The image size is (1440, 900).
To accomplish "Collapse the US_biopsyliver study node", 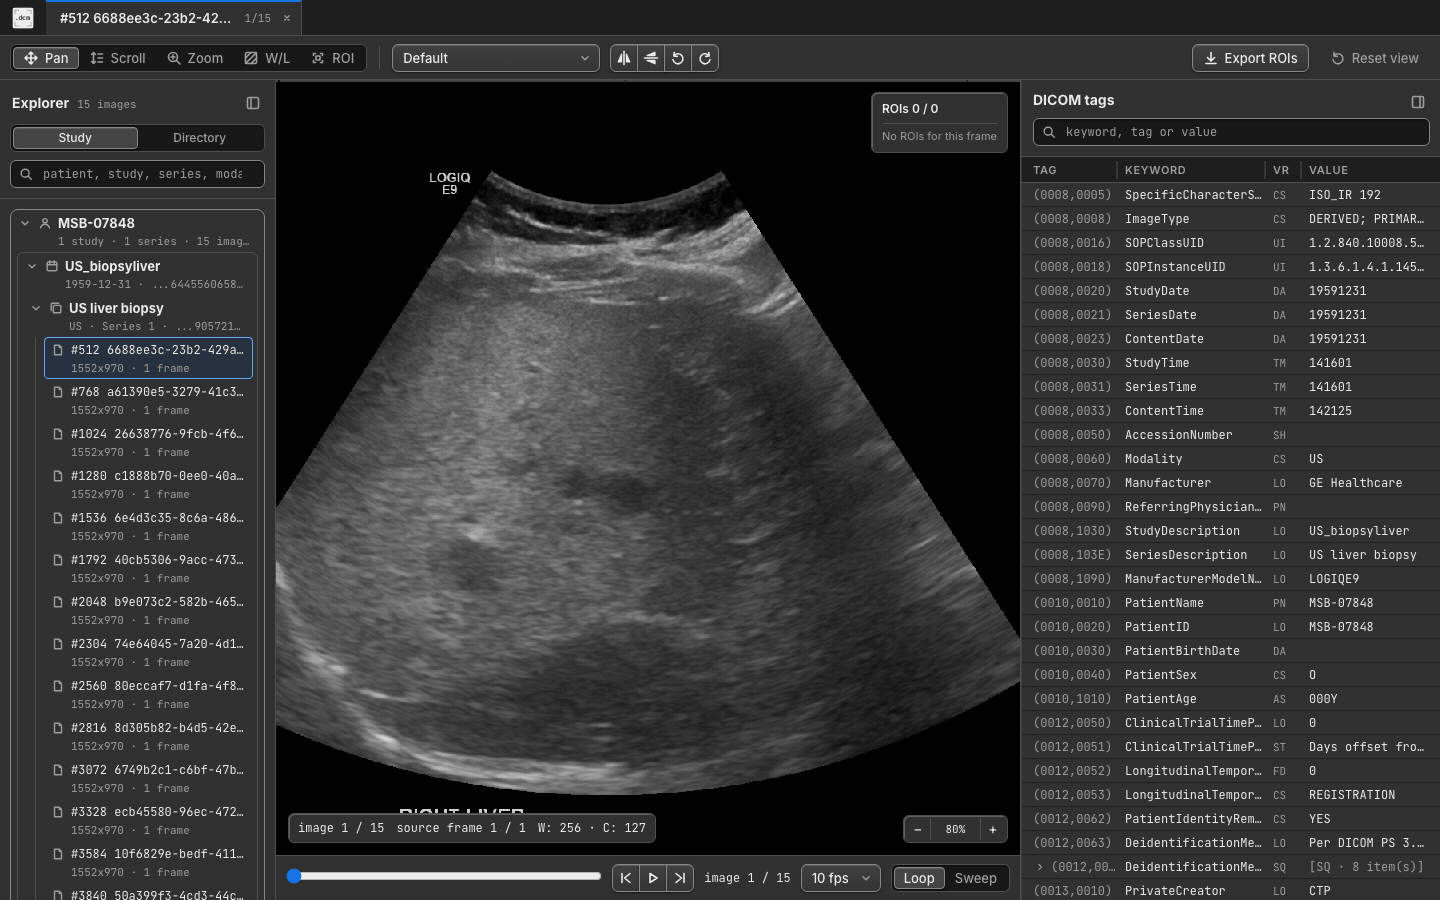I will pos(32,266).
